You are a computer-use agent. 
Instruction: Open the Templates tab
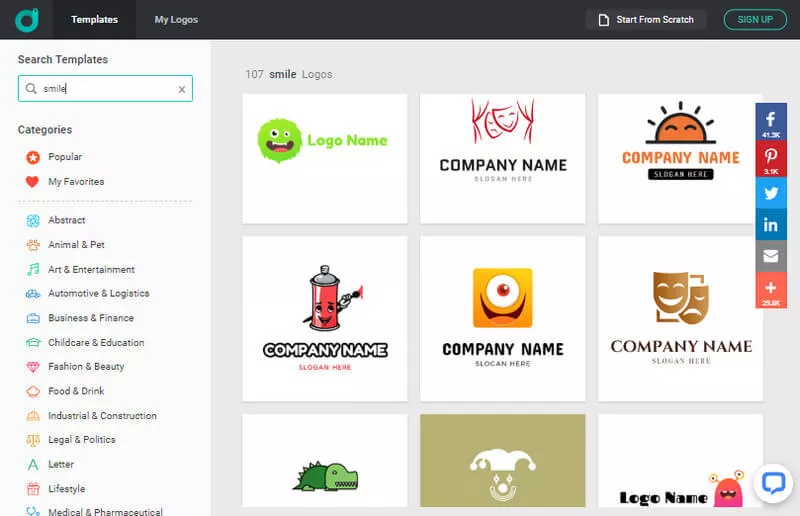tap(94, 19)
